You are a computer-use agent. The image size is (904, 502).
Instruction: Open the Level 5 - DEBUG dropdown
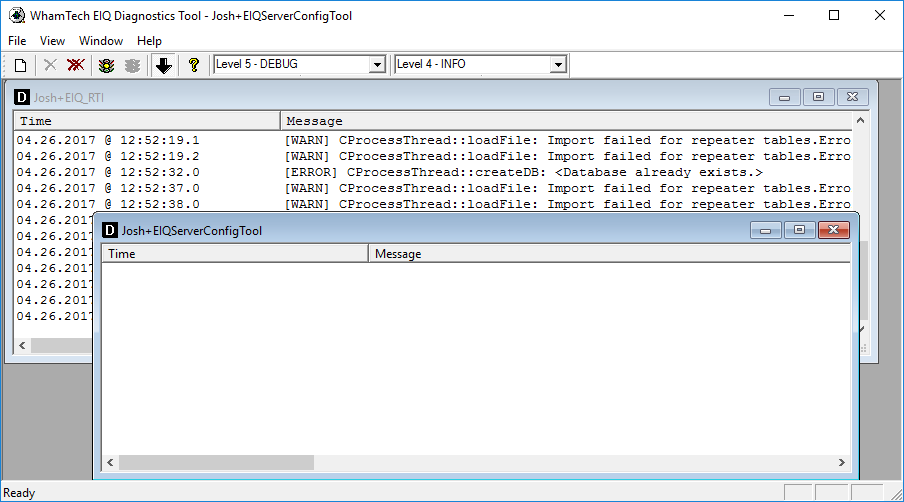tap(377, 65)
